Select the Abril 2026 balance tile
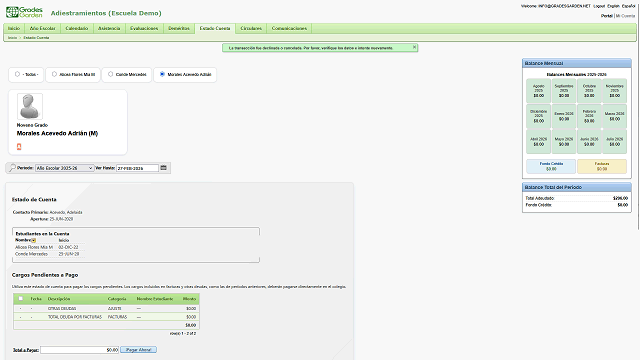 pos(538,141)
